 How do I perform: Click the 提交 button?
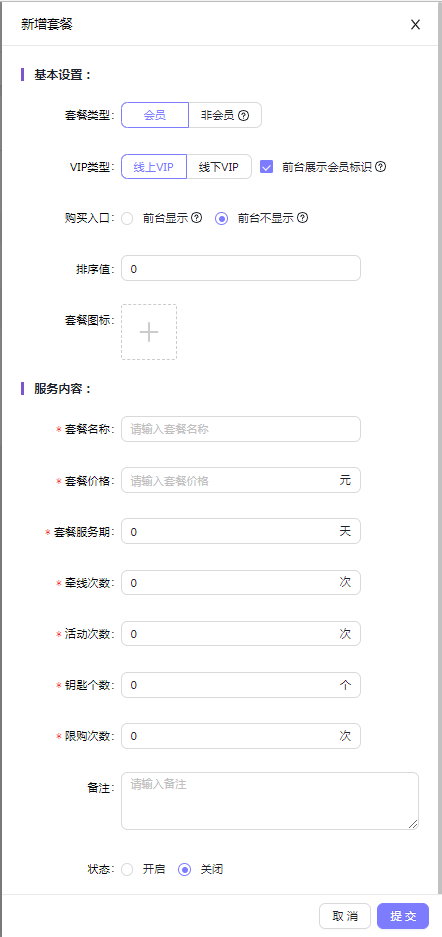pyautogui.click(x=403, y=915)
